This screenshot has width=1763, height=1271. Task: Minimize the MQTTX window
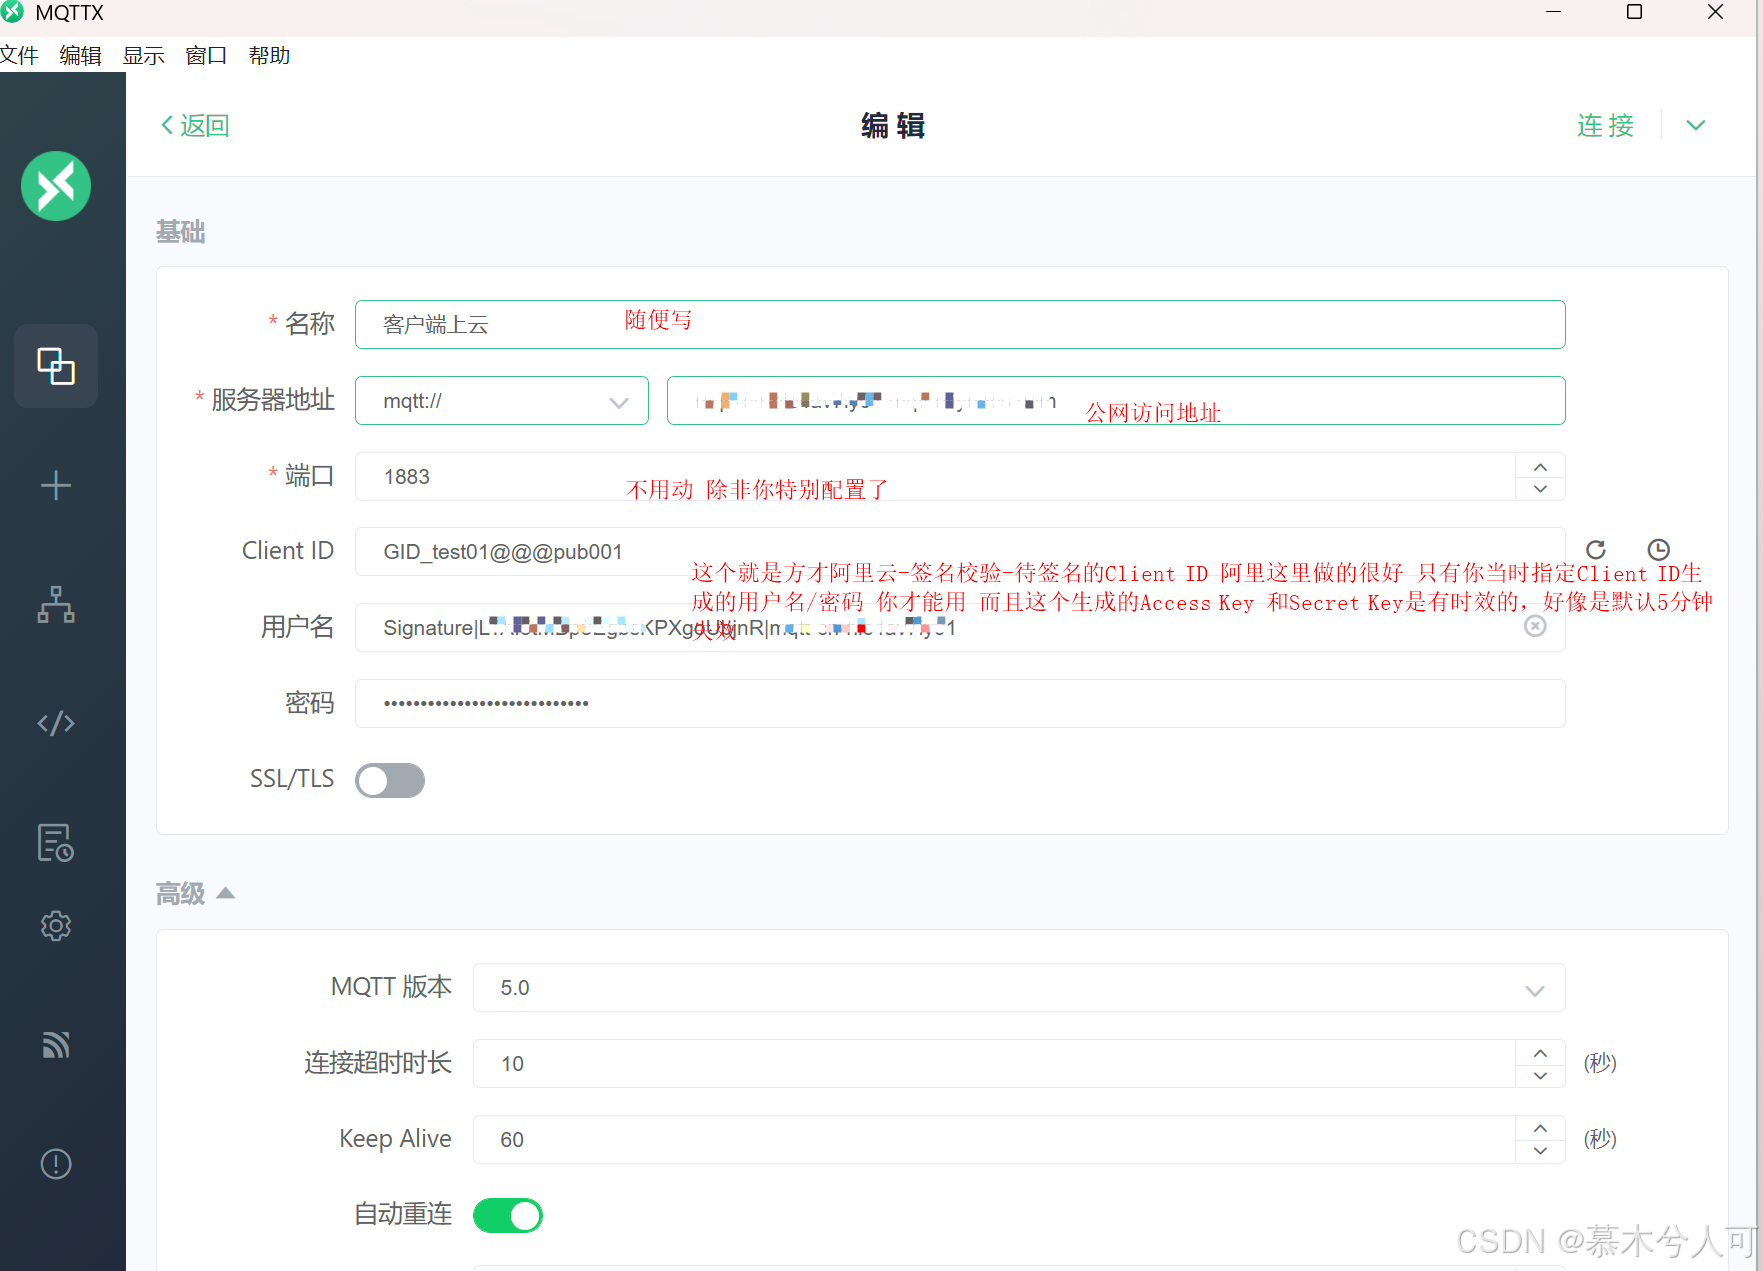pos(1553,12)
